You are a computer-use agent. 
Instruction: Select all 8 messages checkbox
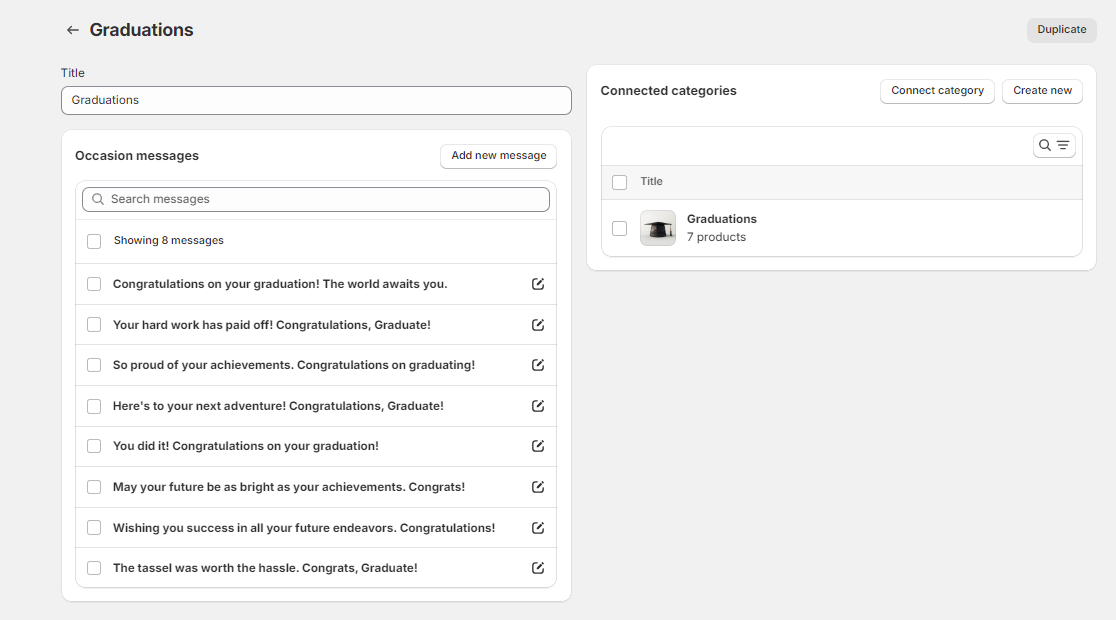[x=94, y=241]
